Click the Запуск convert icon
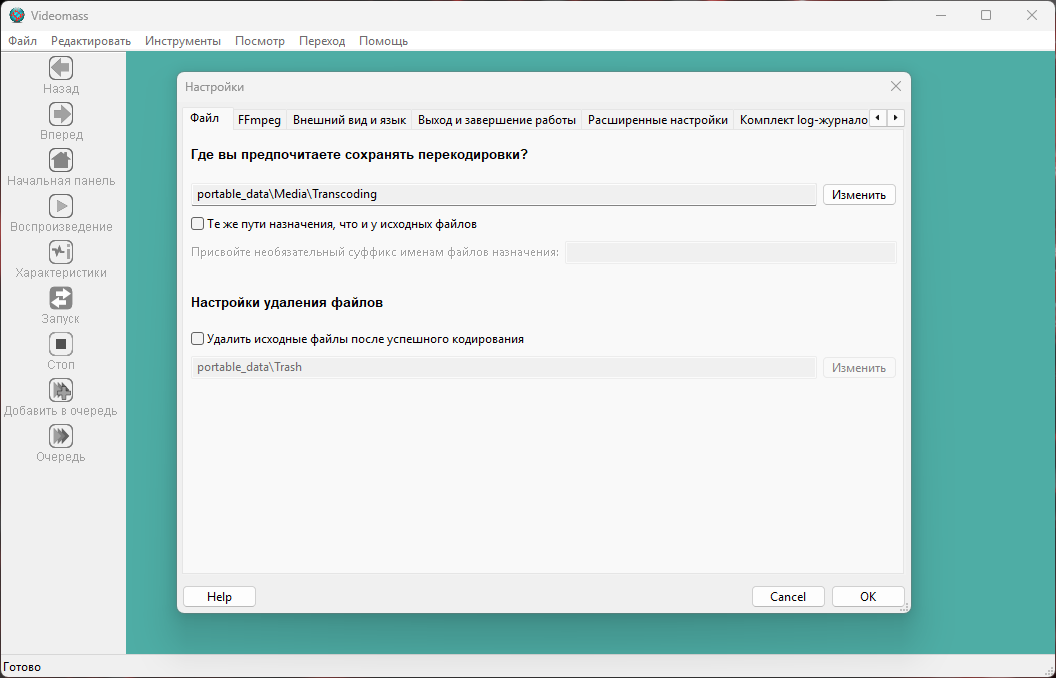Image resolution: width=1056 pixels, height=678 pixels. tap(61, 298)
